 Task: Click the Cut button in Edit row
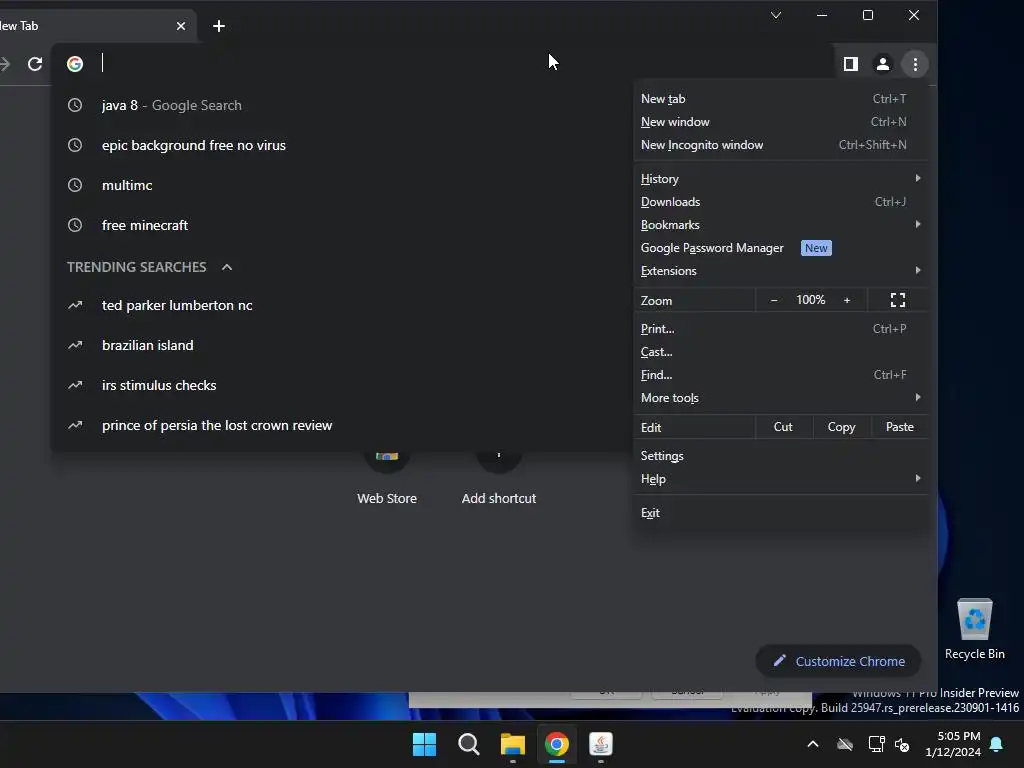pos(783,427)
